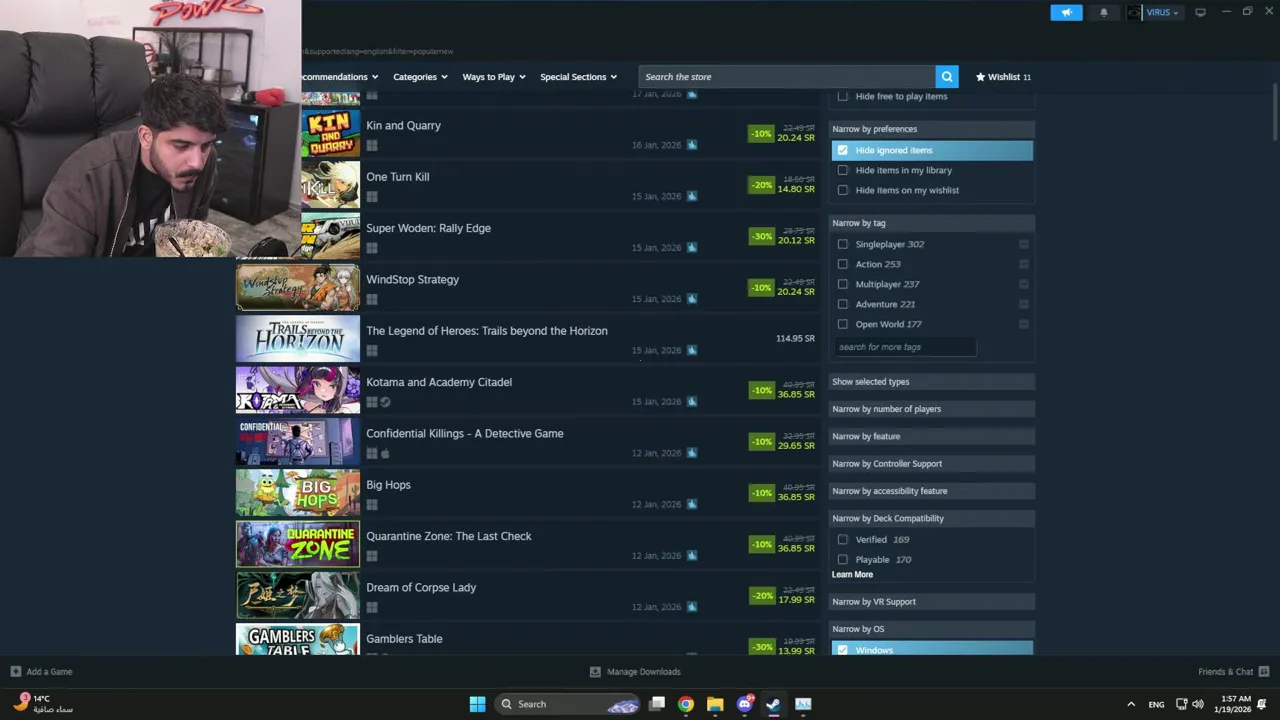Open Friends & Chat icon
The height and width of the screenshot is (720, 1280).
tap(1264, 672)
